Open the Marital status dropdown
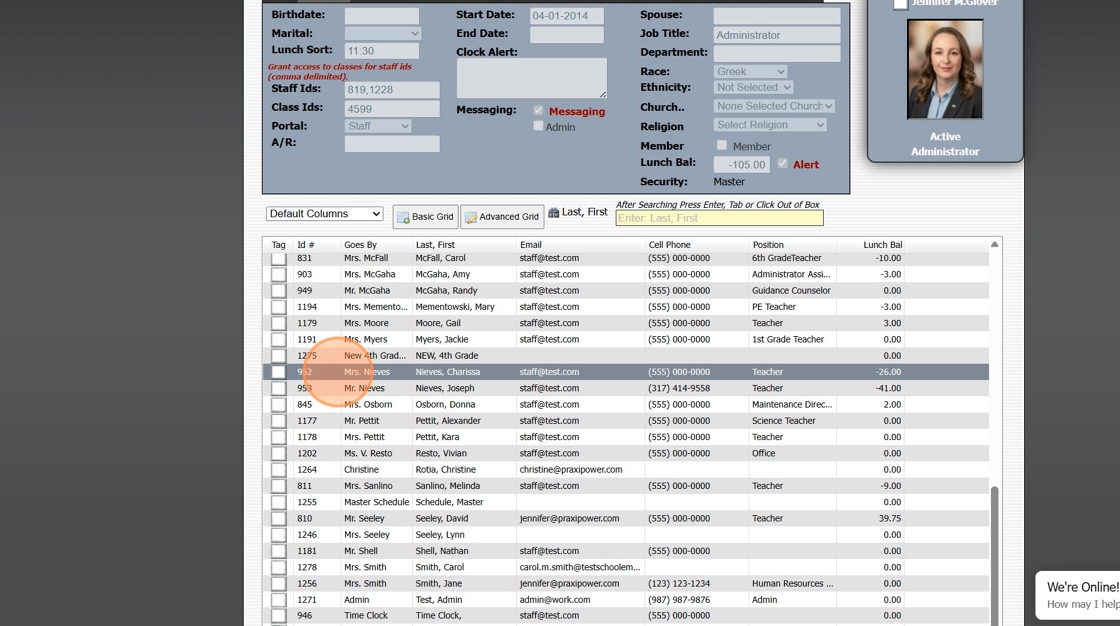Image resolution: width=1120 pixels, height=626 pixels. pos(383,34)
